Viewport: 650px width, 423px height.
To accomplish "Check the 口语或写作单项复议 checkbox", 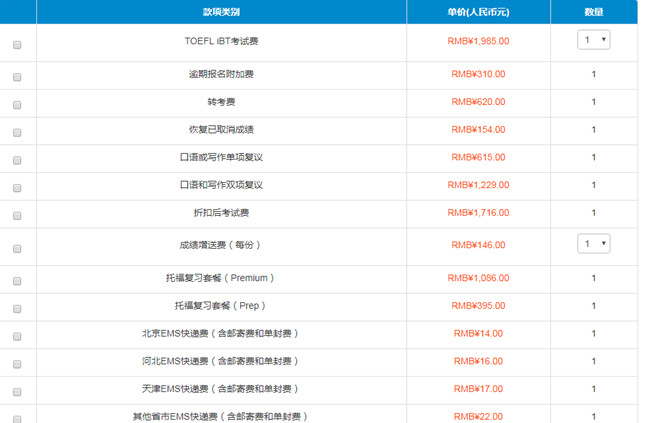I will coord(17,160).
